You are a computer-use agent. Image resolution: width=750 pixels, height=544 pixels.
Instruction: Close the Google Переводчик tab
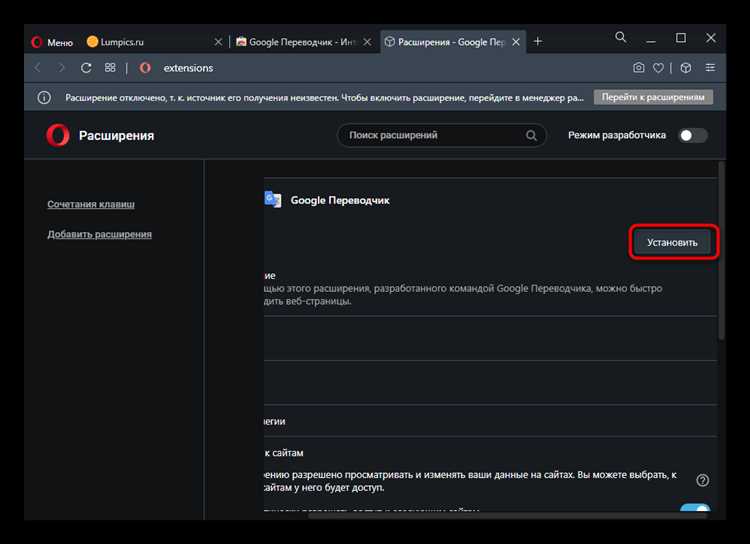367,42
